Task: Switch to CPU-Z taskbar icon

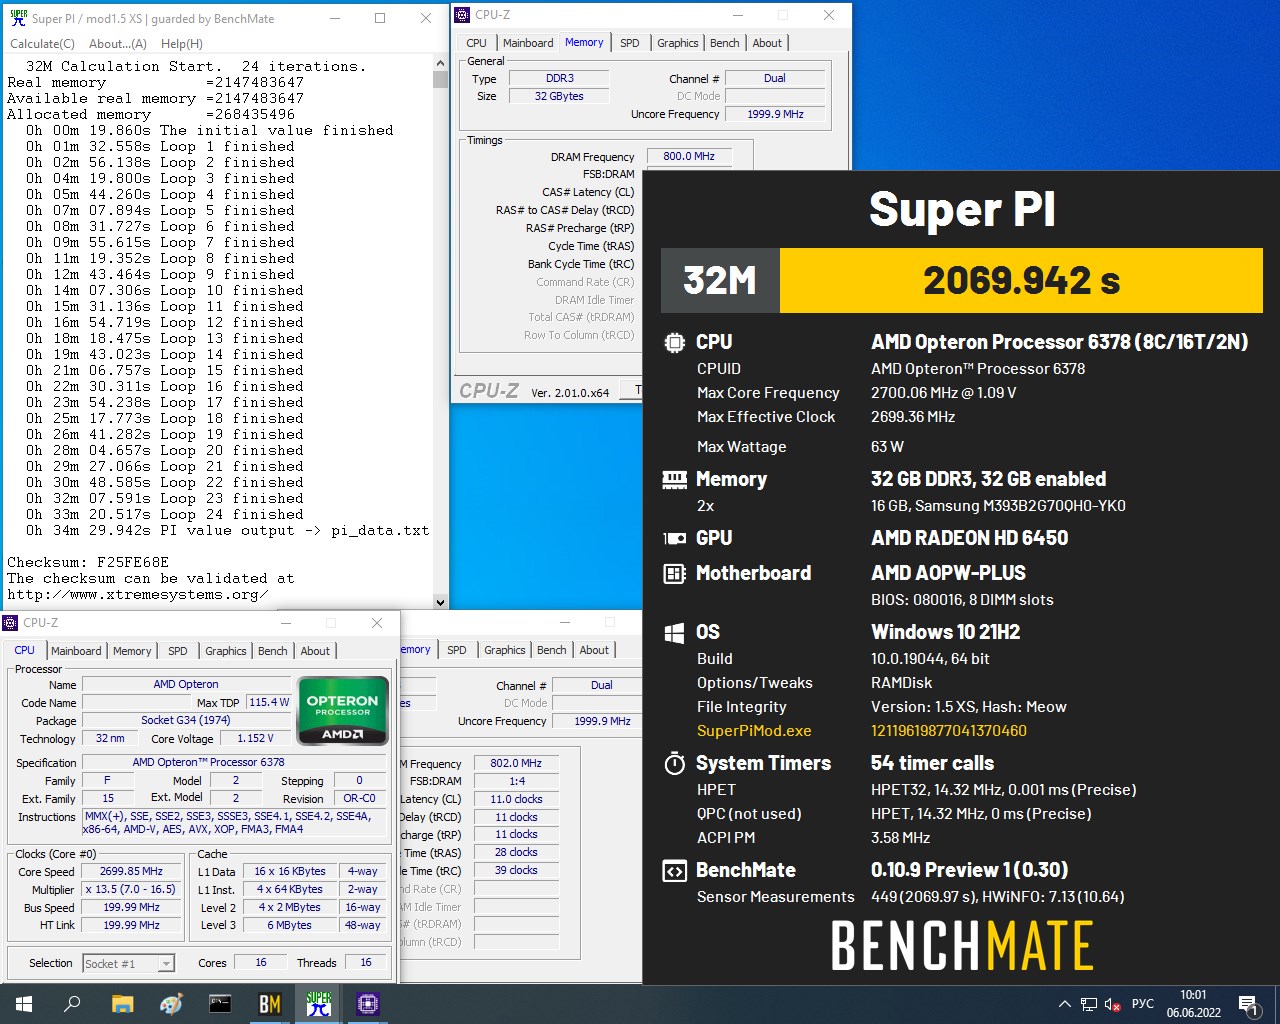Action: coord(367,1004)
